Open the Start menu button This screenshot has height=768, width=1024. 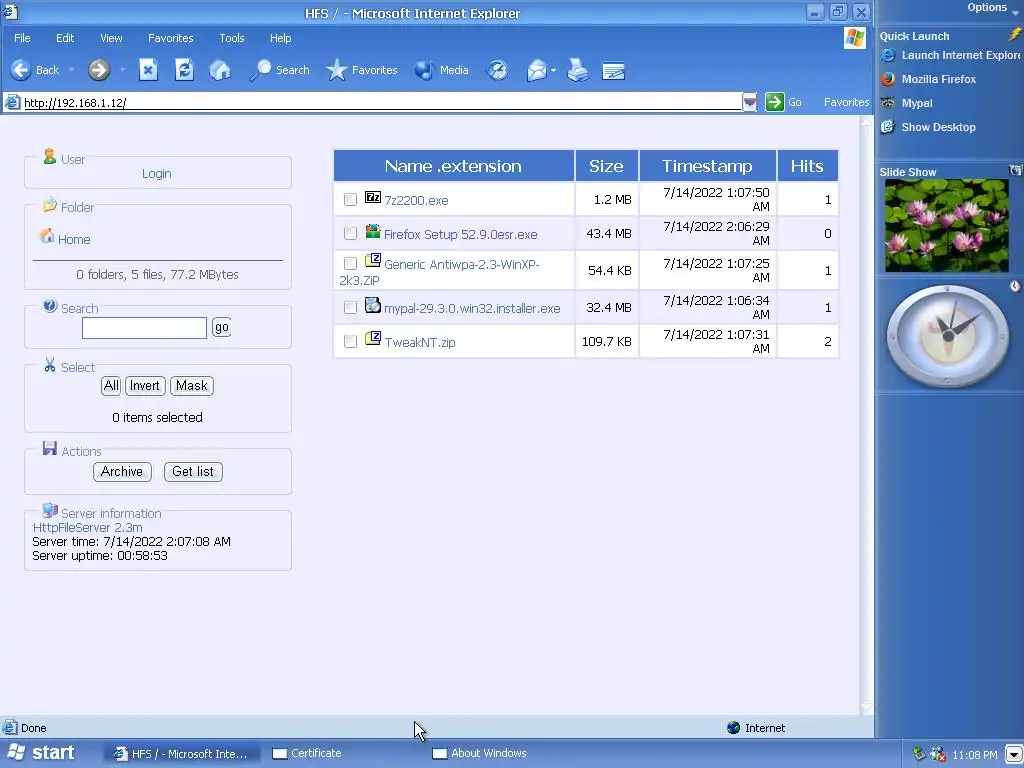pos(42,753)
